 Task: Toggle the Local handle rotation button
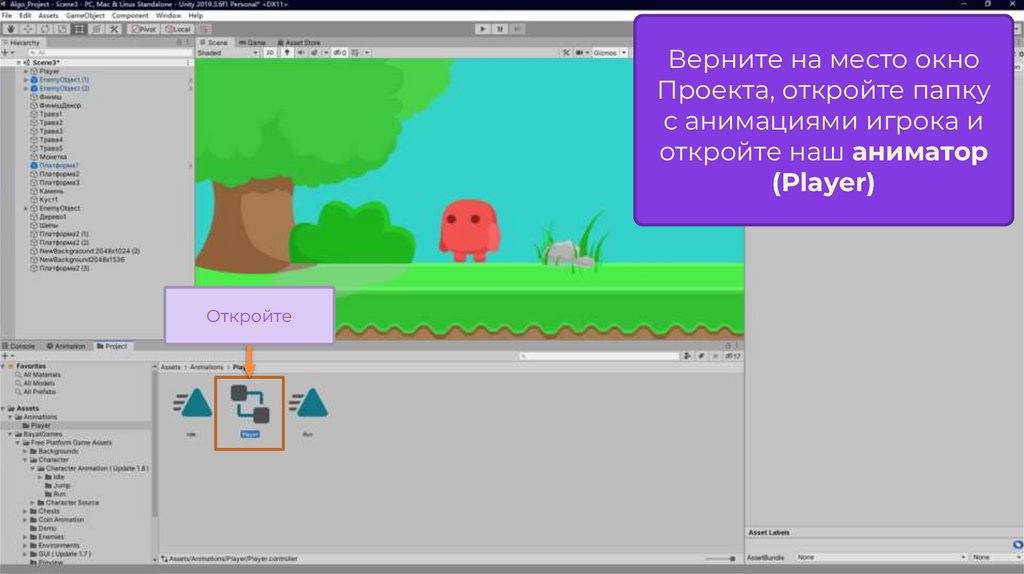click(177, 29)
